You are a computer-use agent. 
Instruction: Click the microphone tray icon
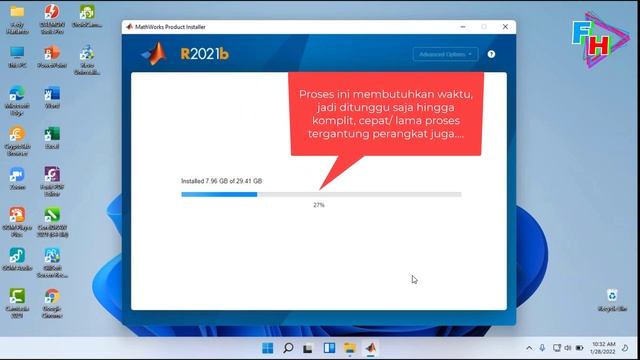542,348
